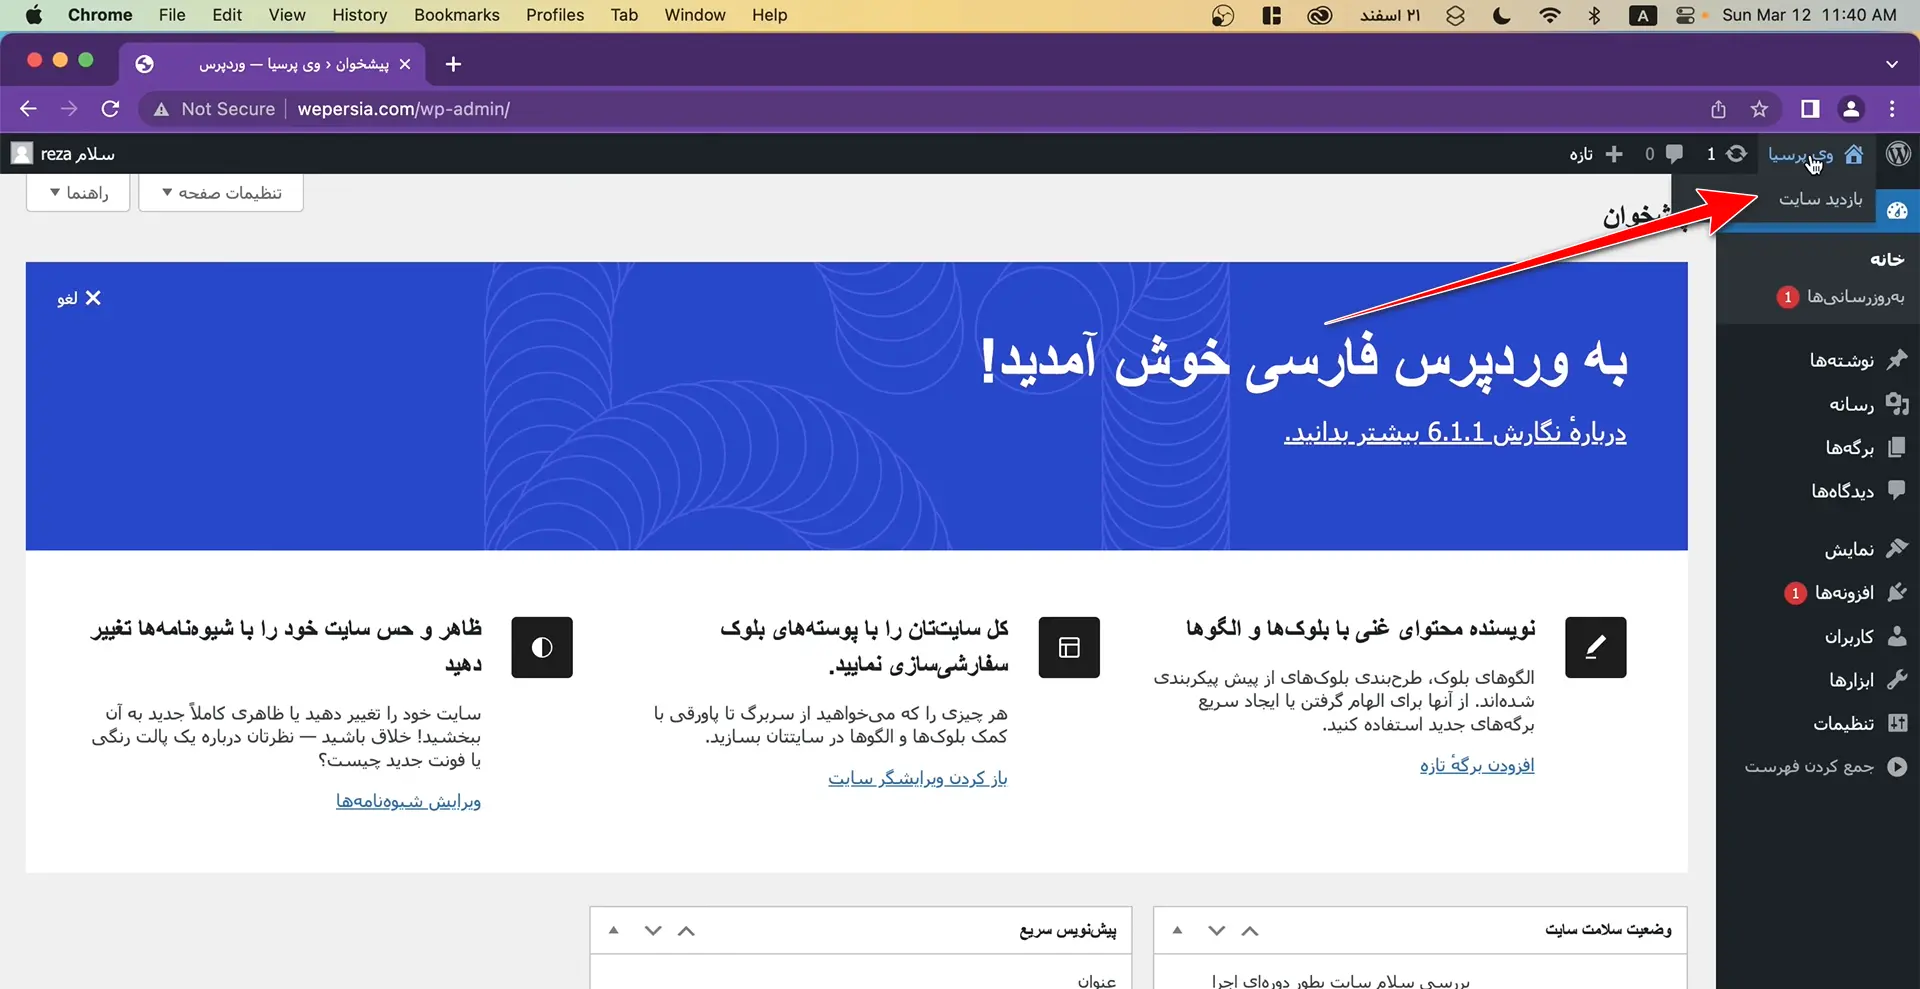Collapse the پیش‌نویس سریع widget with triangle
The image size is (1920, 989).
tap(614, 931)
